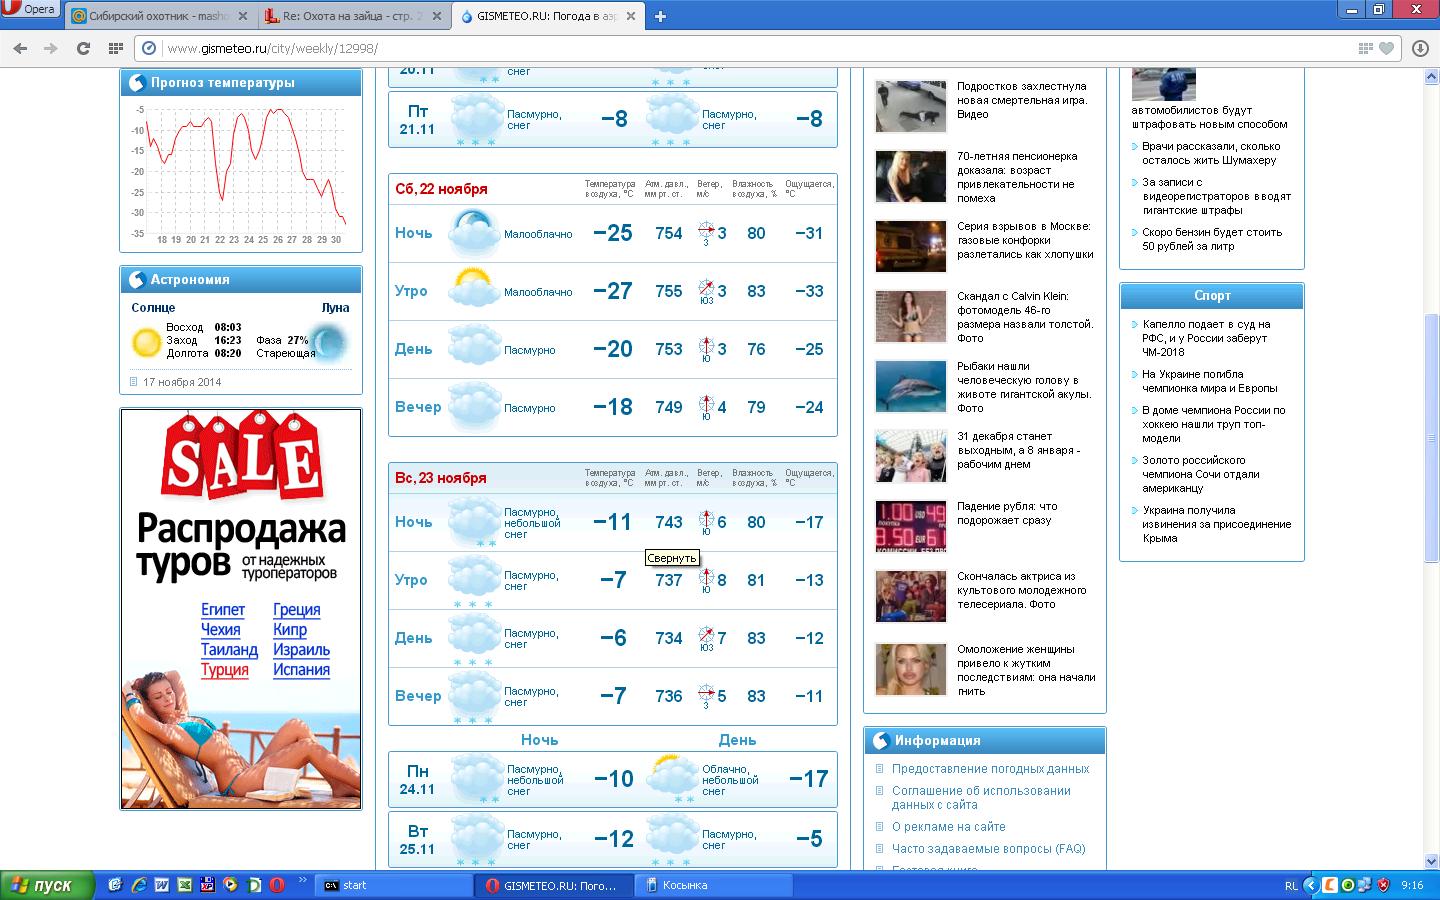Viewport: 1440px width, 900px height.
Task: Expand hidden system tray icons arrow
Action: 1310,885
